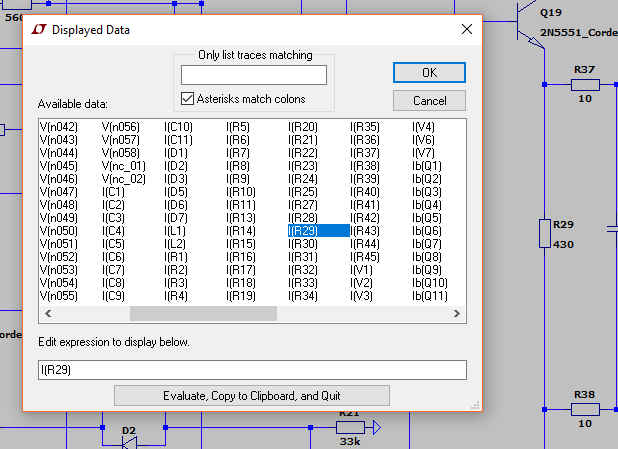Image resolution: width=618 pixels, height=449 pixels.
Task: Select trace I(V7)
Action: tap(423, 153)
